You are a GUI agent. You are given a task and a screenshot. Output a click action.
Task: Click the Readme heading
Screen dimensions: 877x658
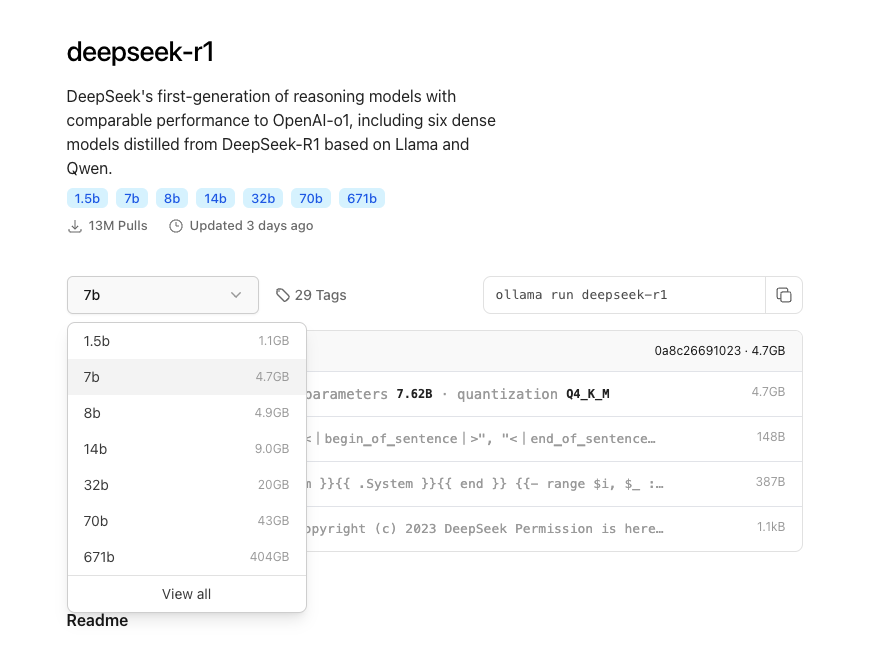click(x=97, y=621)
